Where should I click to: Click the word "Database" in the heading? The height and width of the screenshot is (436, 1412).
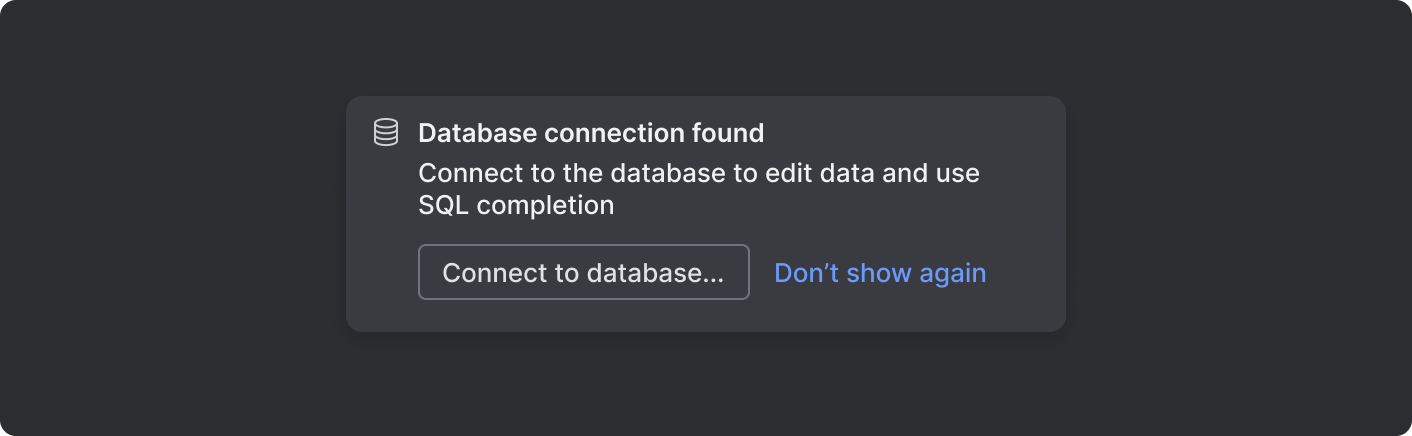468,132
